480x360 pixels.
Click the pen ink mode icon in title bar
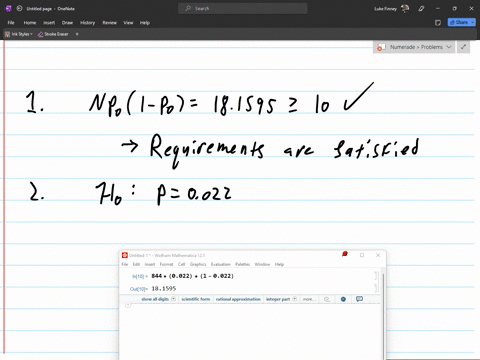point(421,9)
